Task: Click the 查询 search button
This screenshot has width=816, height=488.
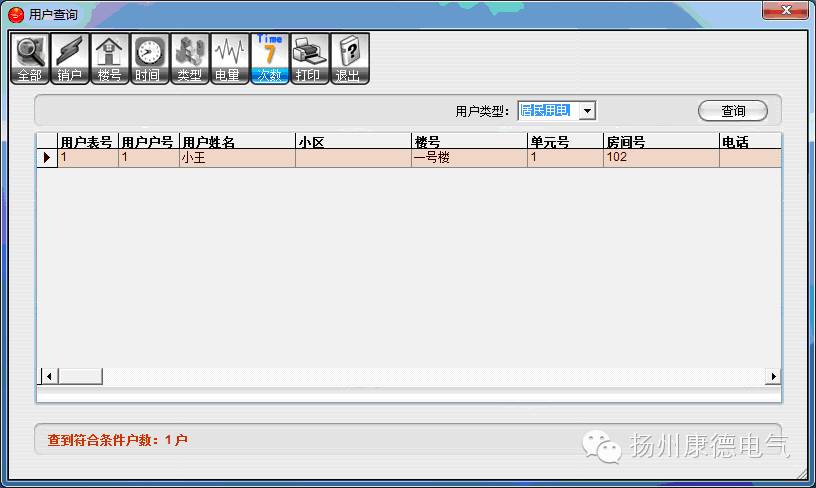Action: coord(733,111)
